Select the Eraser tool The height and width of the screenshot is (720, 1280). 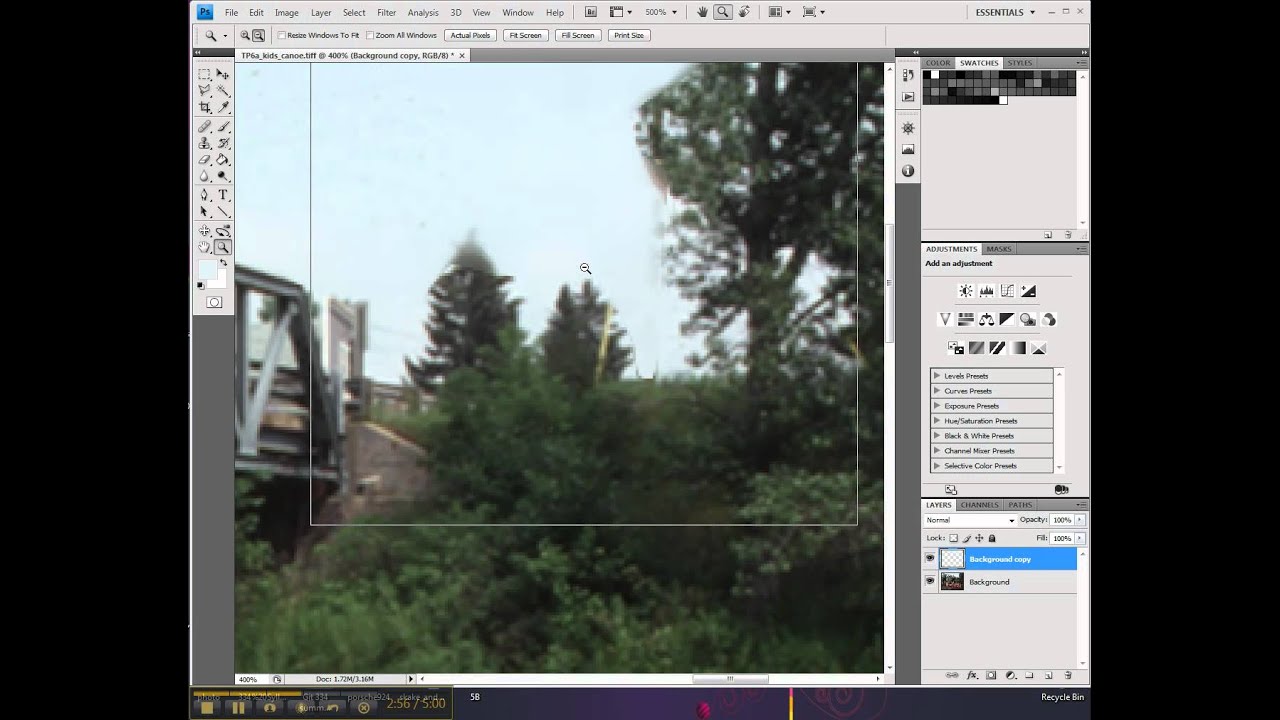pos(205,159)
